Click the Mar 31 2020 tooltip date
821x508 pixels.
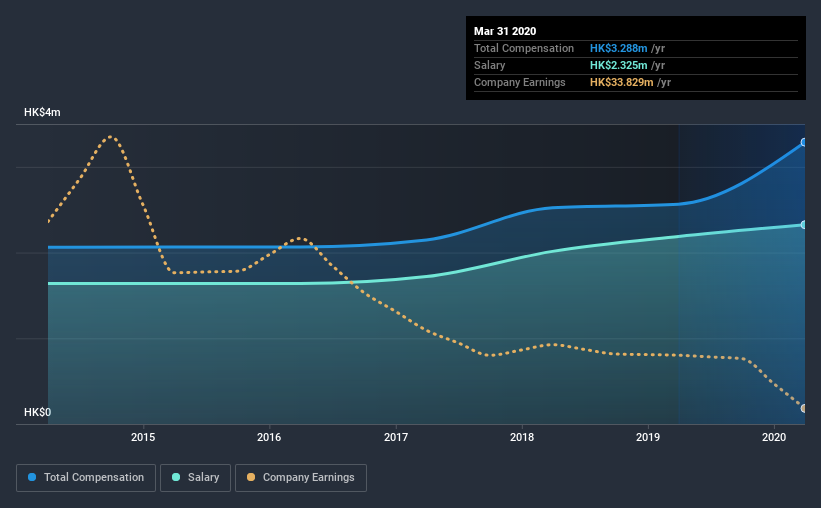tap(505, 31)
